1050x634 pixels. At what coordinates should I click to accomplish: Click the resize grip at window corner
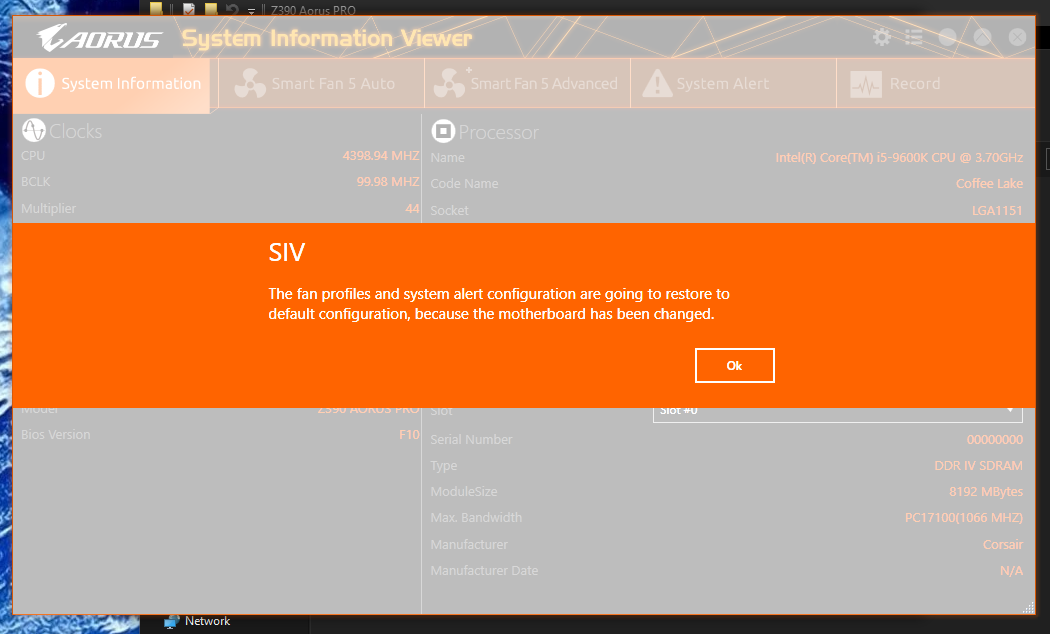coord(1029,607)
